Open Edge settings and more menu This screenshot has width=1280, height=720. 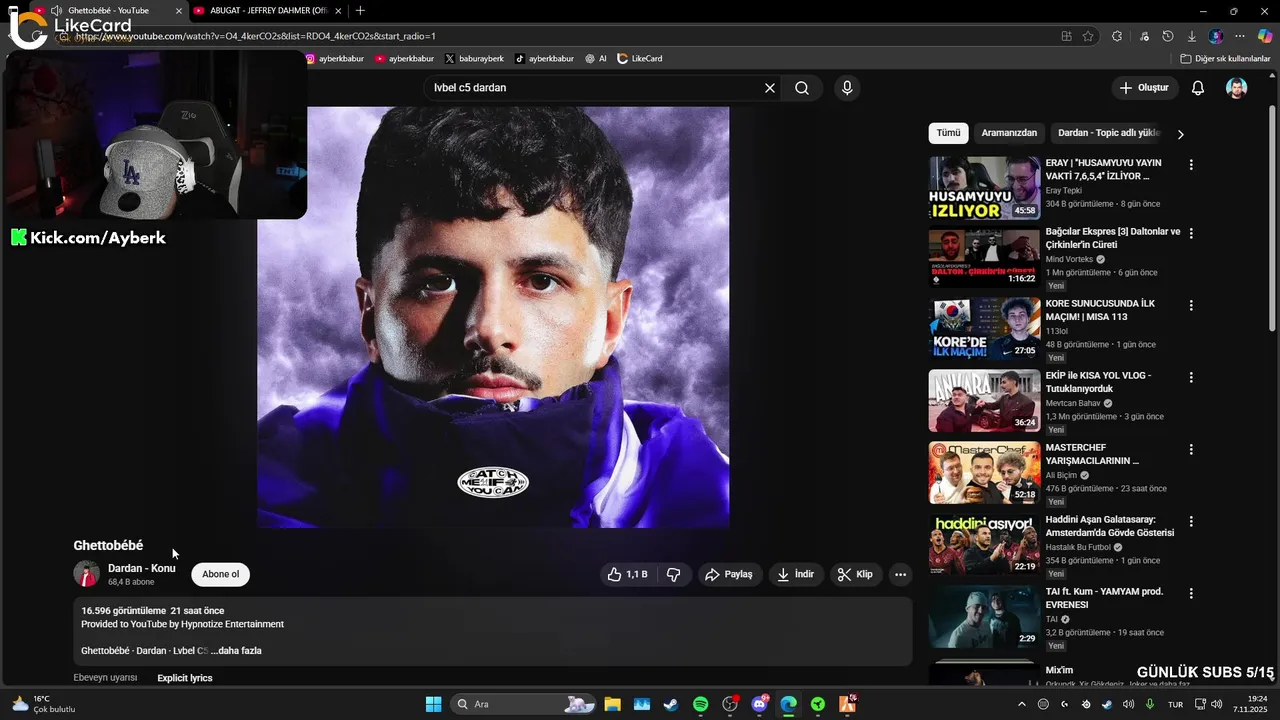point(1240,36)
